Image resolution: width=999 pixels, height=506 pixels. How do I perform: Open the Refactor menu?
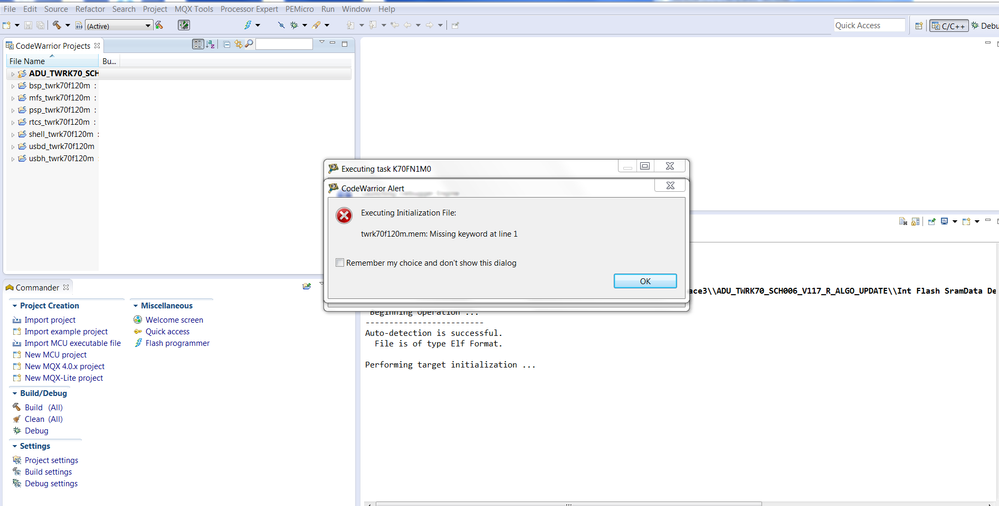pyautogui.click(x=90, y=9)
